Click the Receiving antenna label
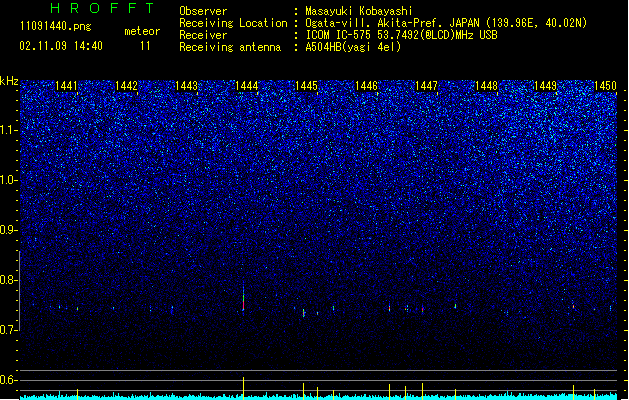 click(230, 47)
